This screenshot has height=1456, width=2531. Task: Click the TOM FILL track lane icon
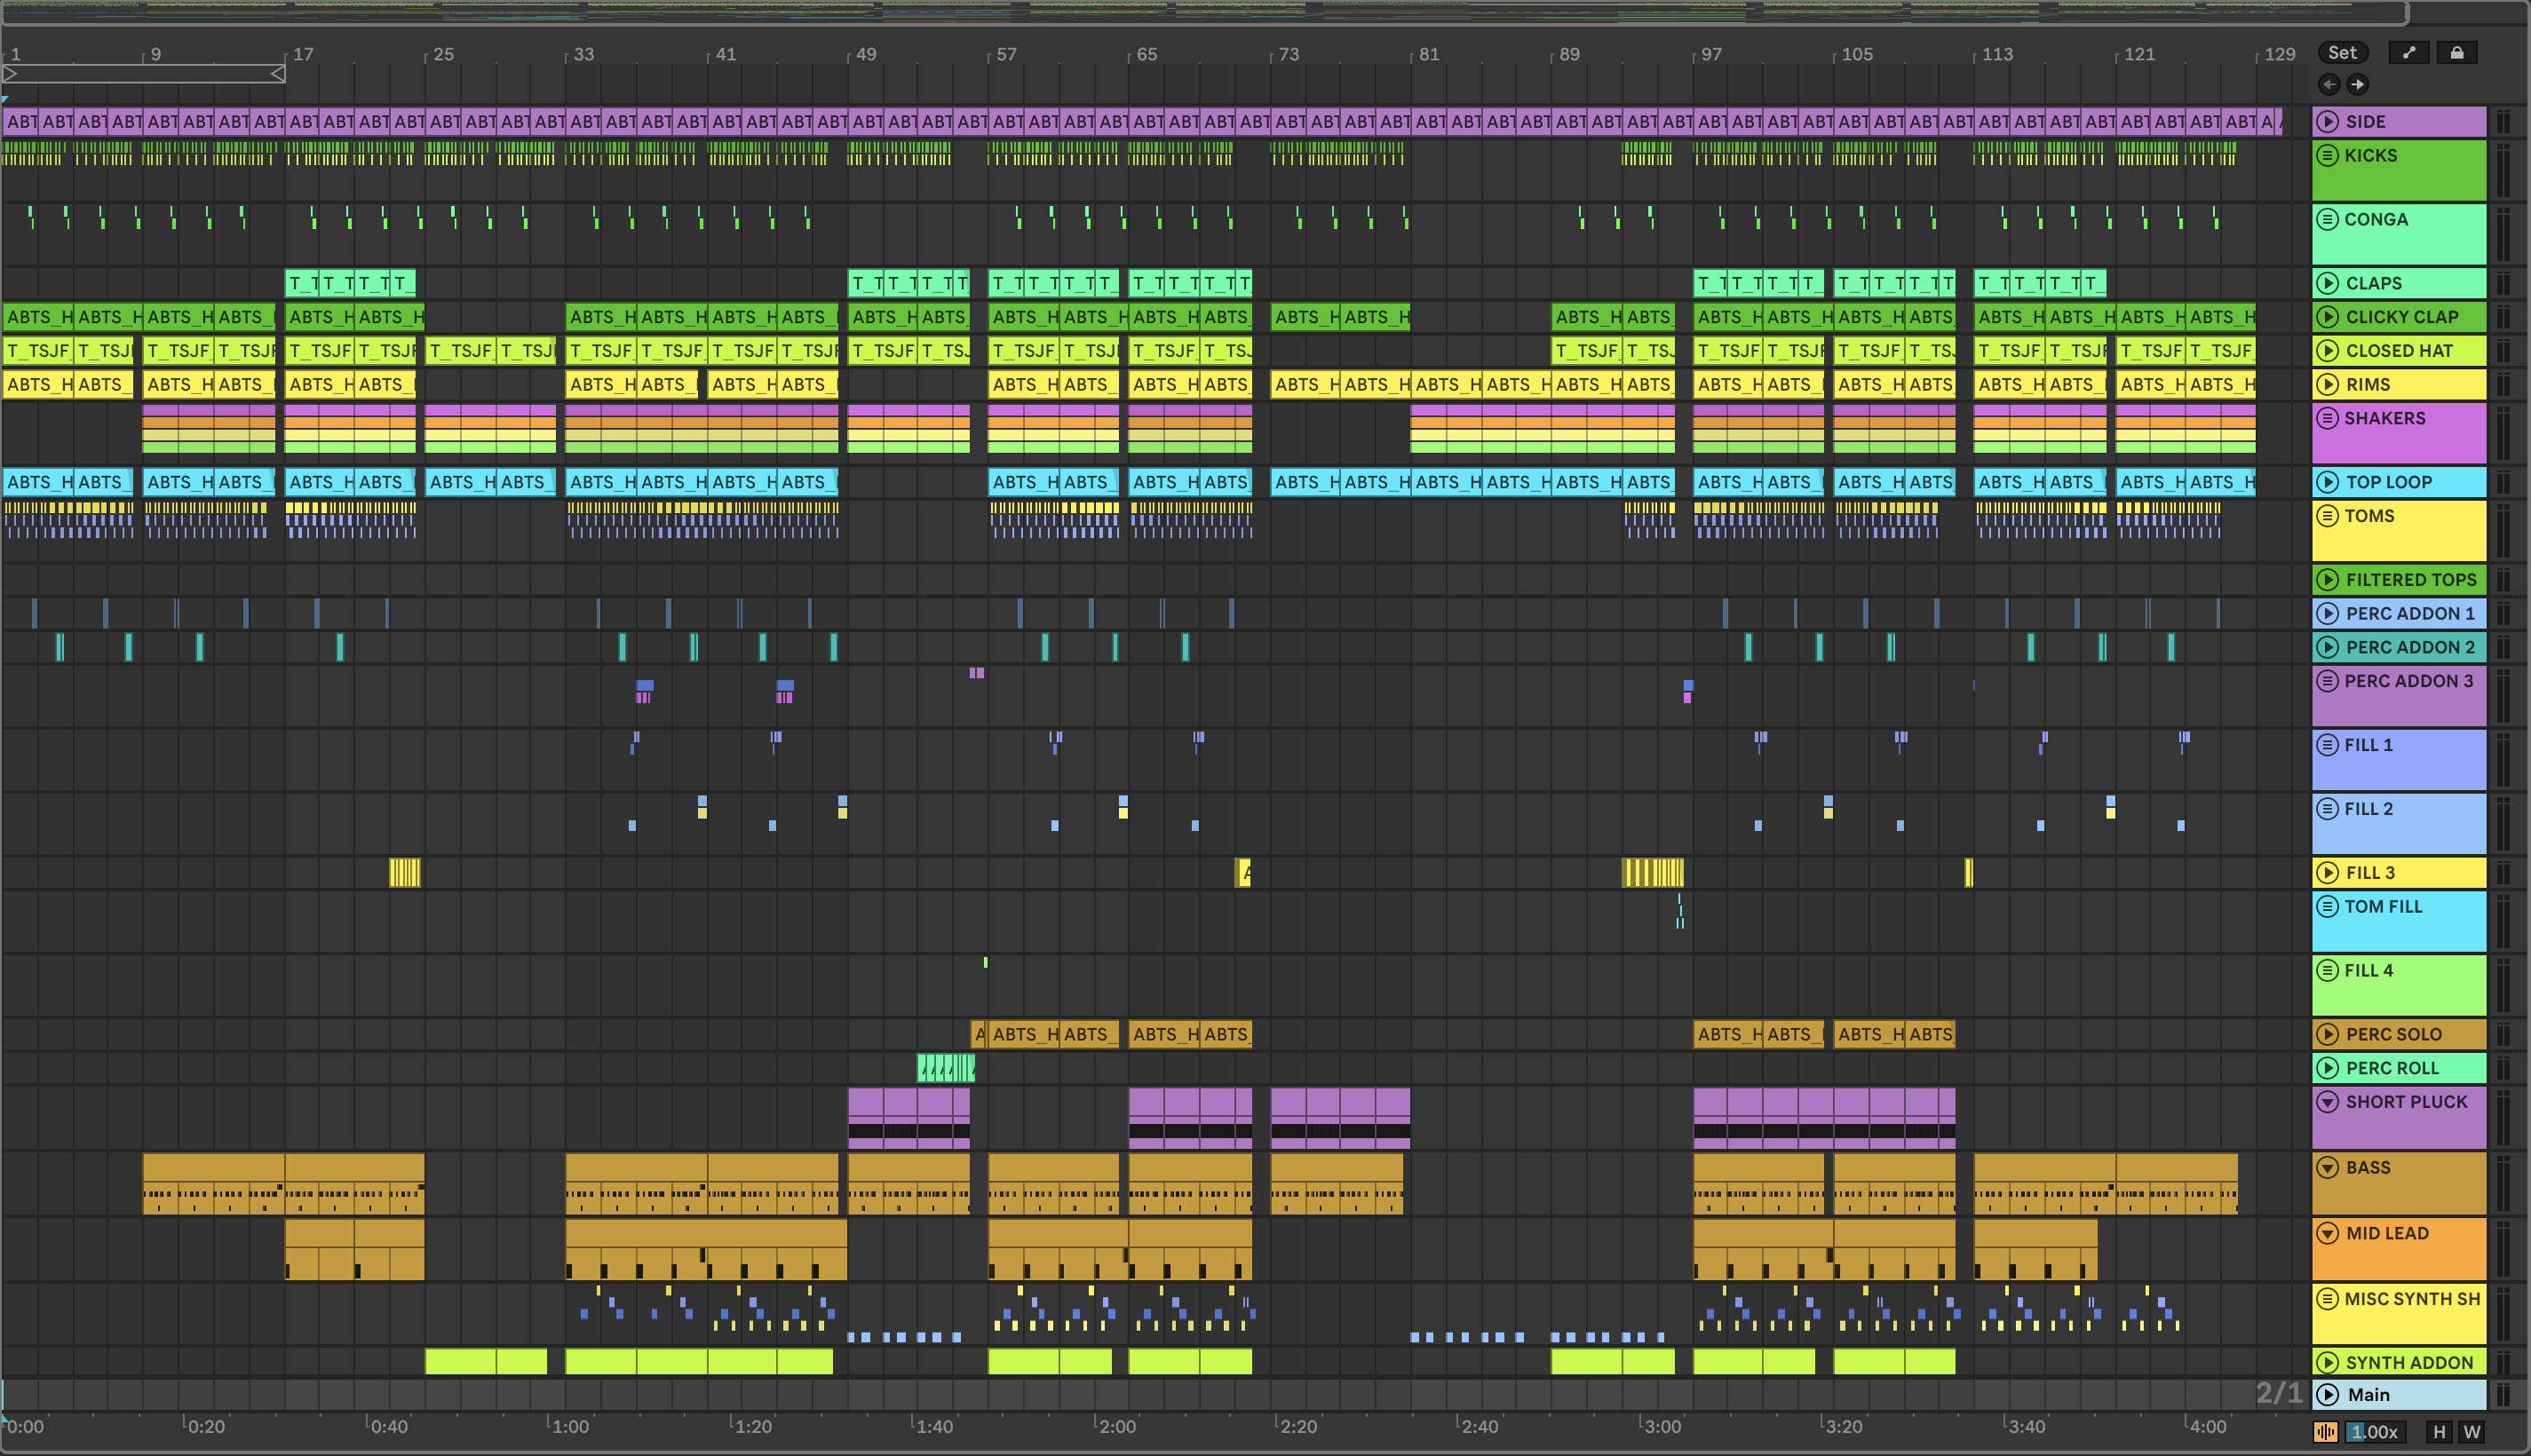coord(2328,906)
